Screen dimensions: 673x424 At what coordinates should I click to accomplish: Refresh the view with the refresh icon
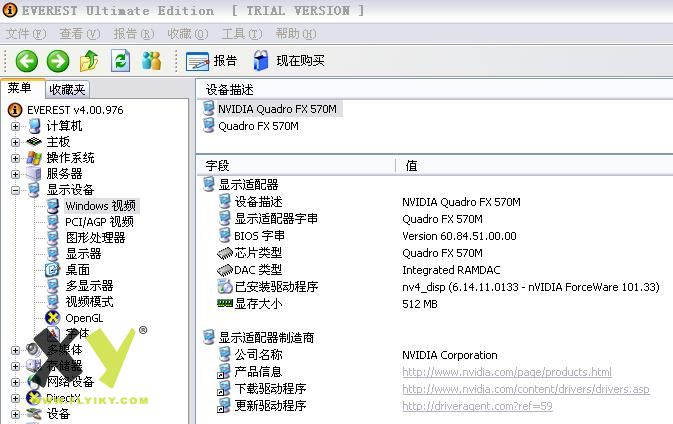pyautogui.click(x=121, y=61)
